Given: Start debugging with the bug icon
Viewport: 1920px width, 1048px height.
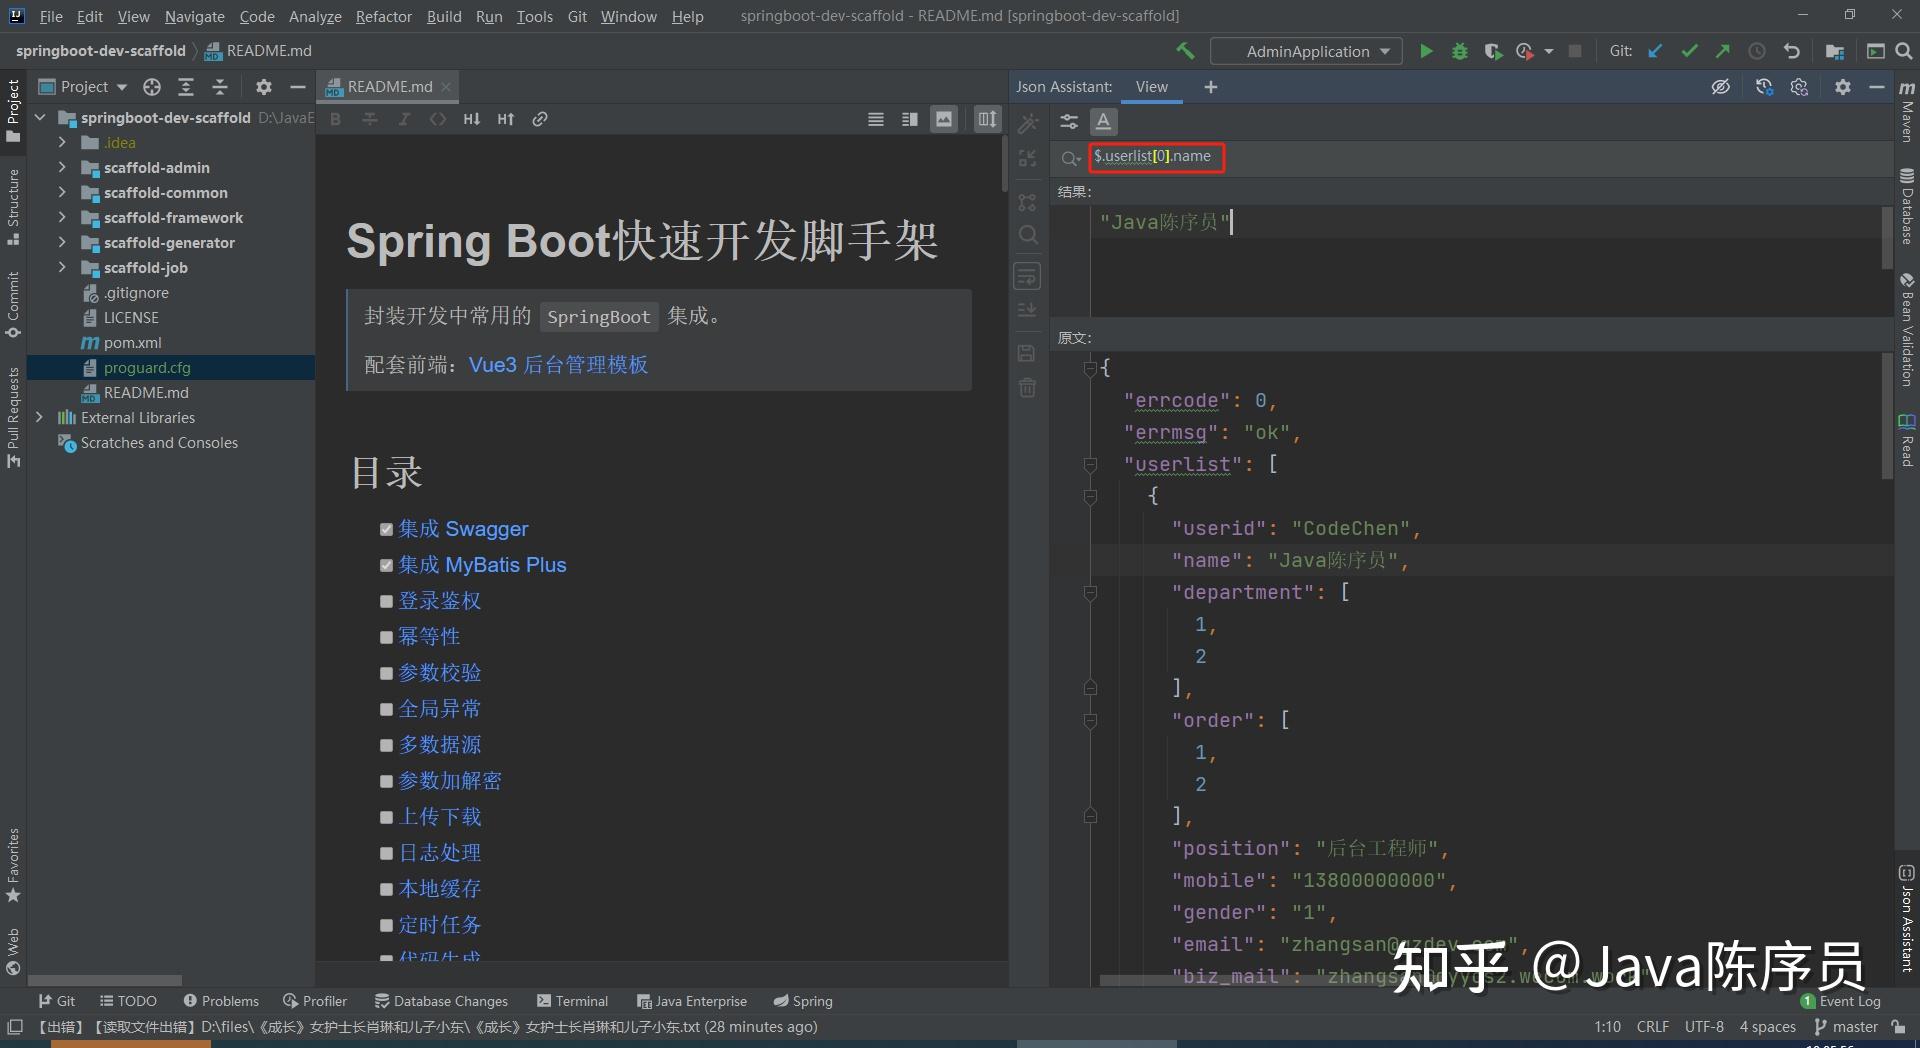Looking at the screenshot, I should point(1460,50).
